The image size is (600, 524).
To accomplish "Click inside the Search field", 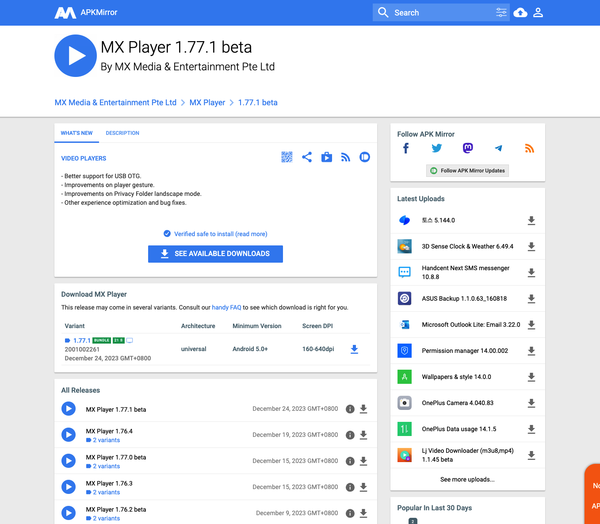I will [441, 13].
